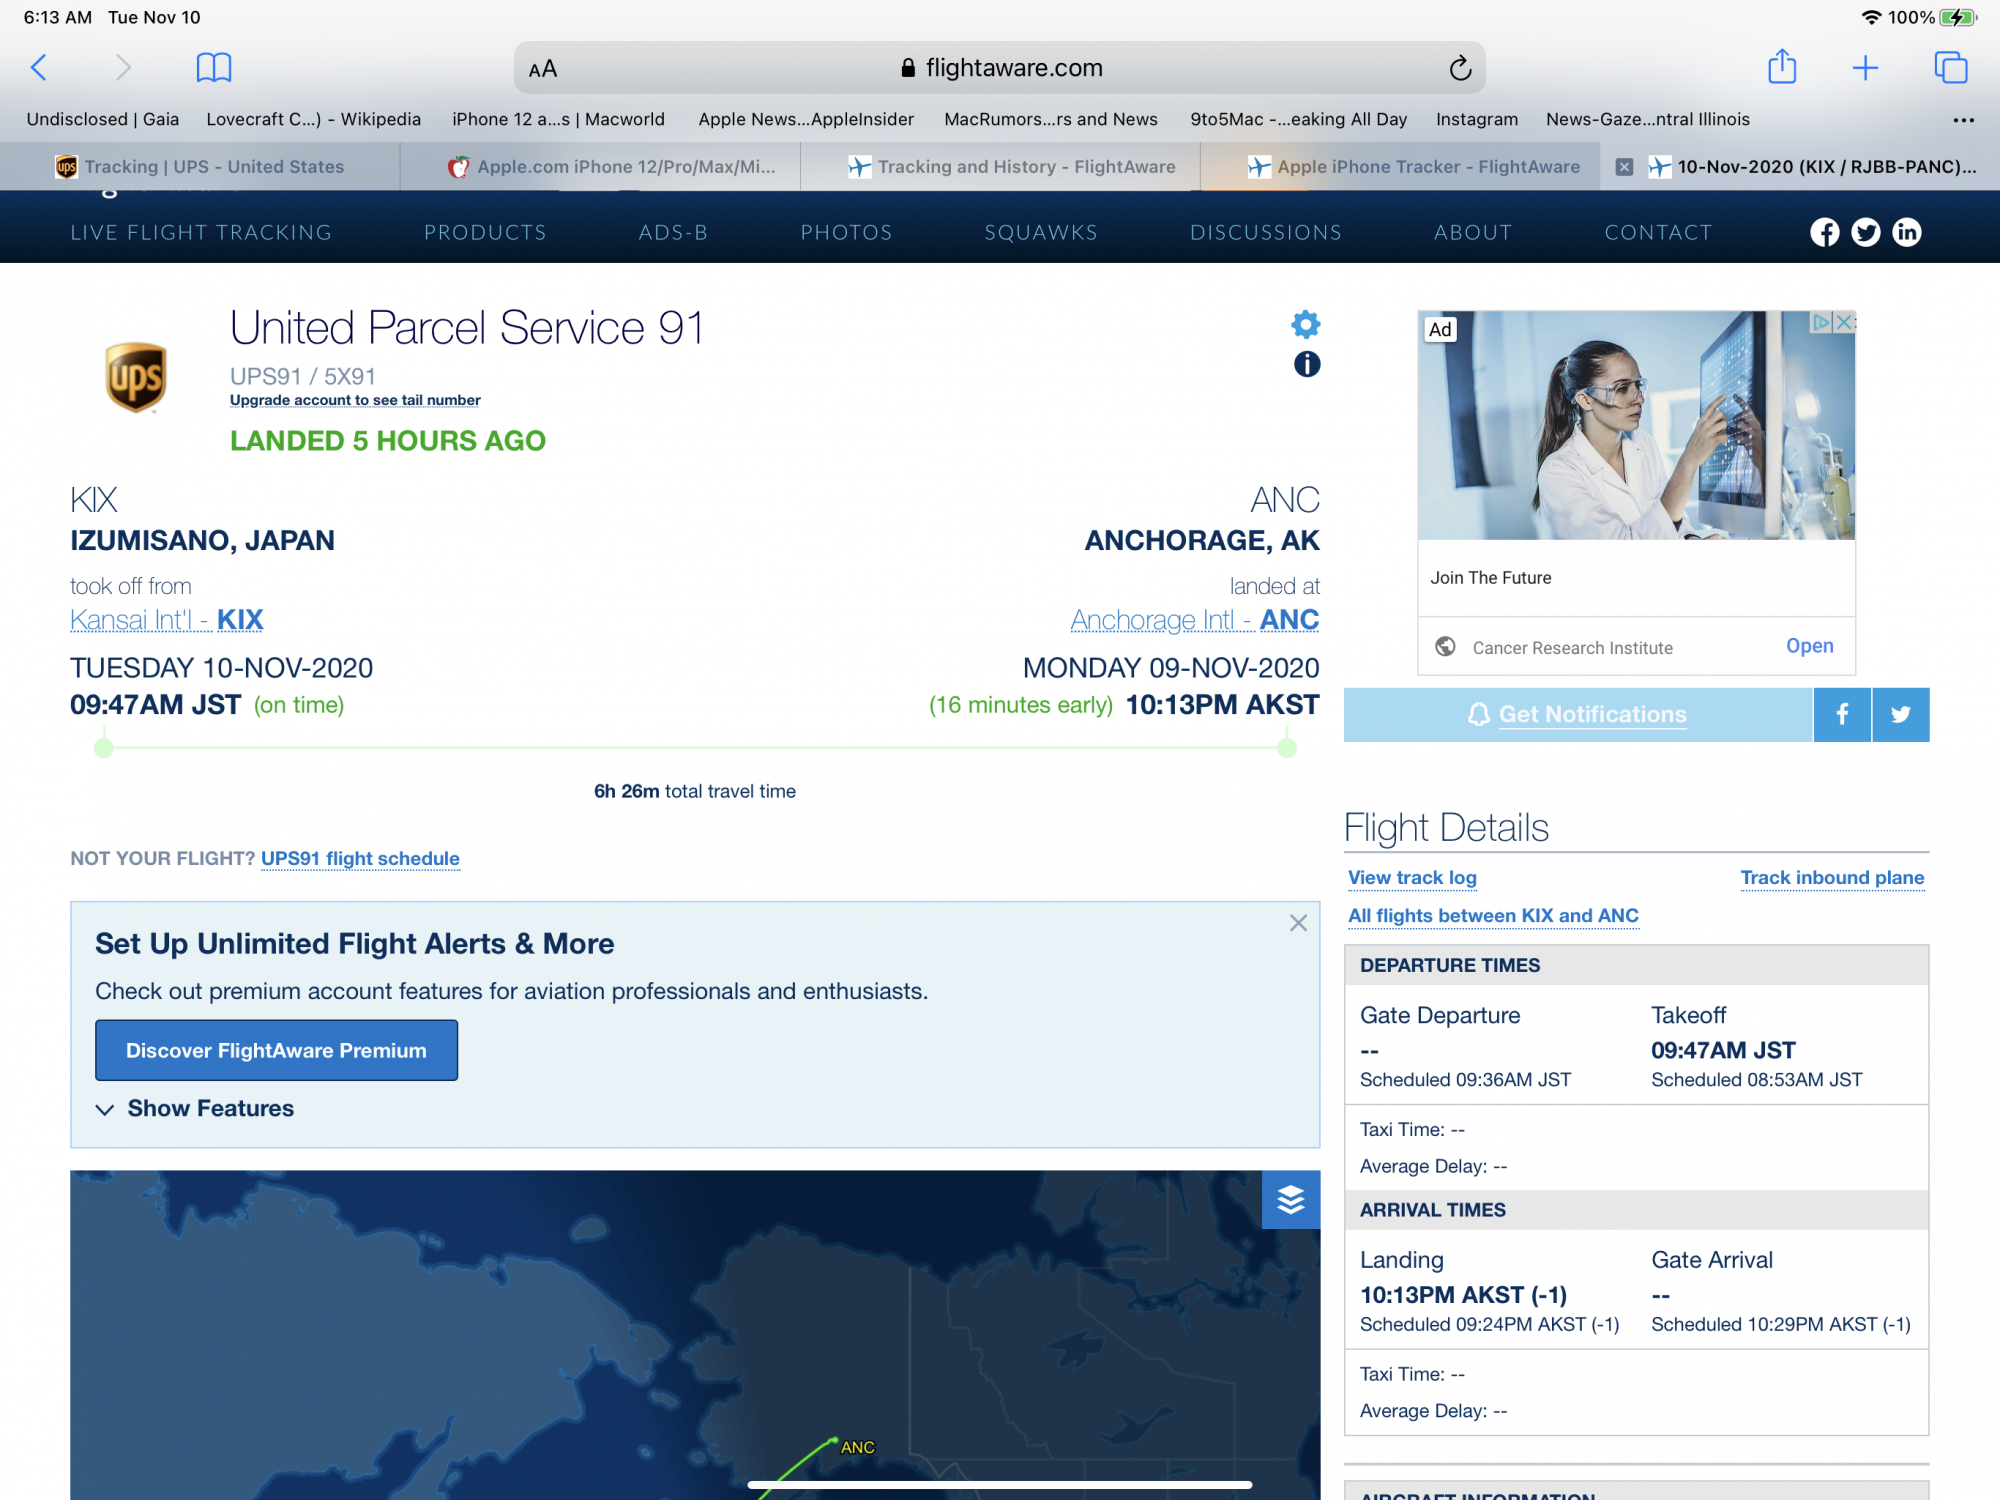The width and height of the screenshot is (2000, 1500).
Task: Open About menu
Action: (x=1473, y=232)
